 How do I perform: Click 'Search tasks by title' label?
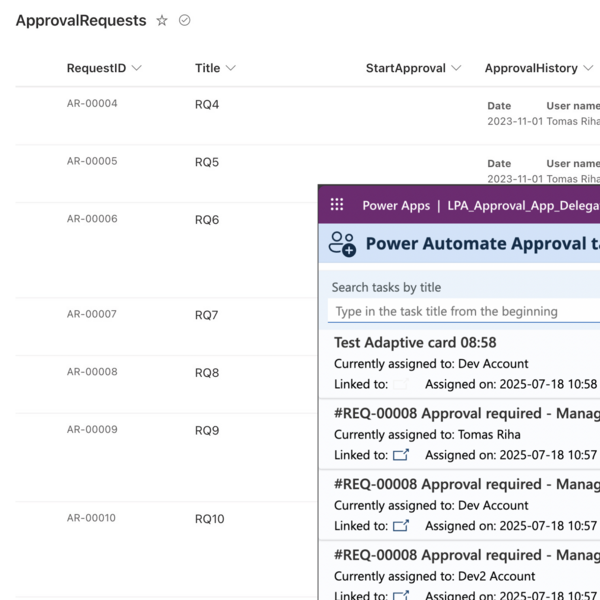pos(386,287)
